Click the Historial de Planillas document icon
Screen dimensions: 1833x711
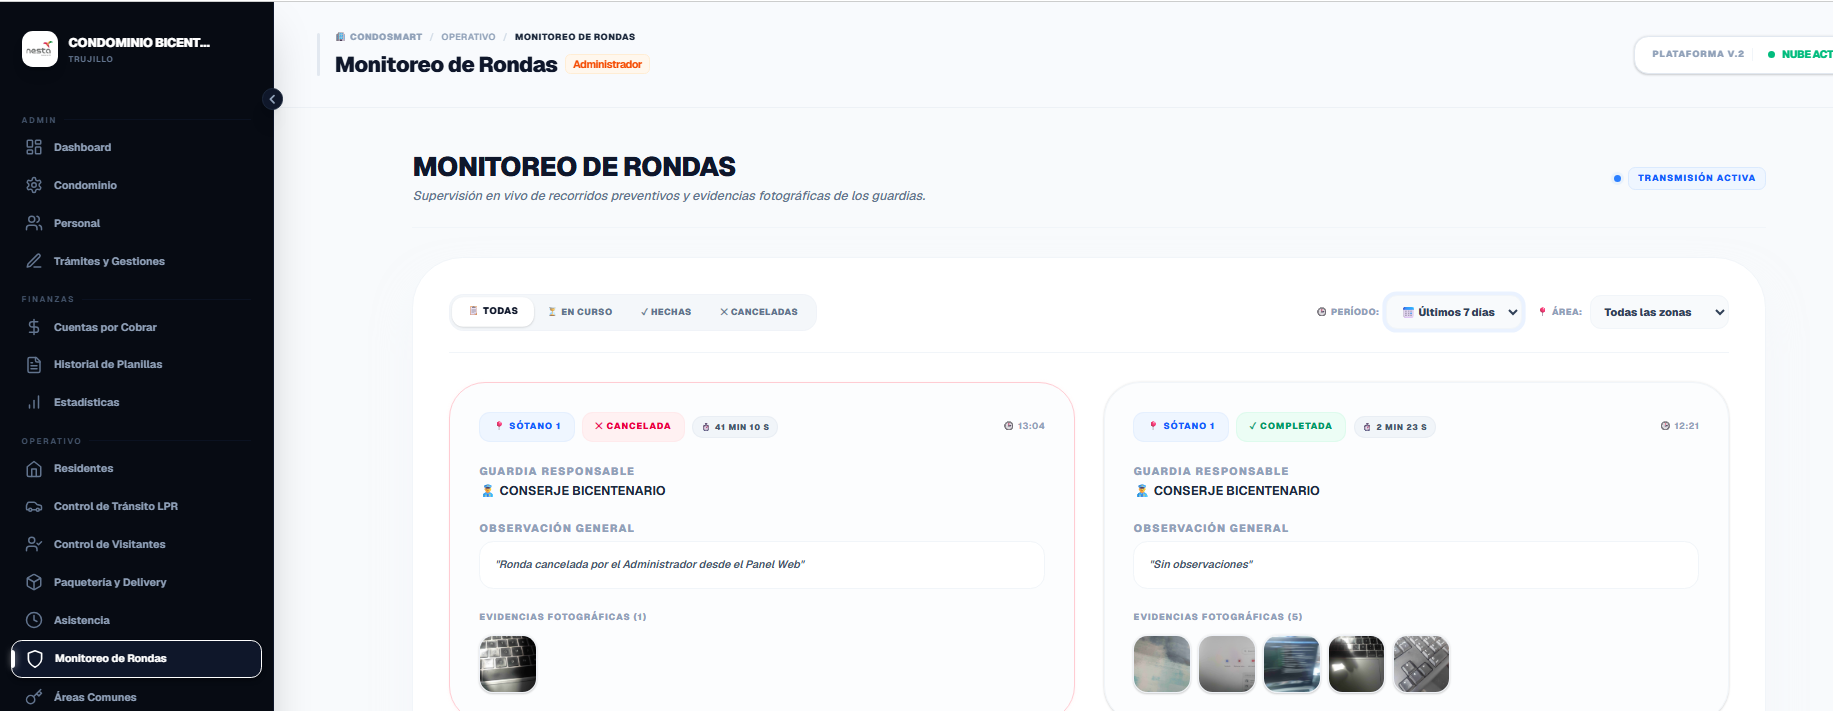coord(34,364)
